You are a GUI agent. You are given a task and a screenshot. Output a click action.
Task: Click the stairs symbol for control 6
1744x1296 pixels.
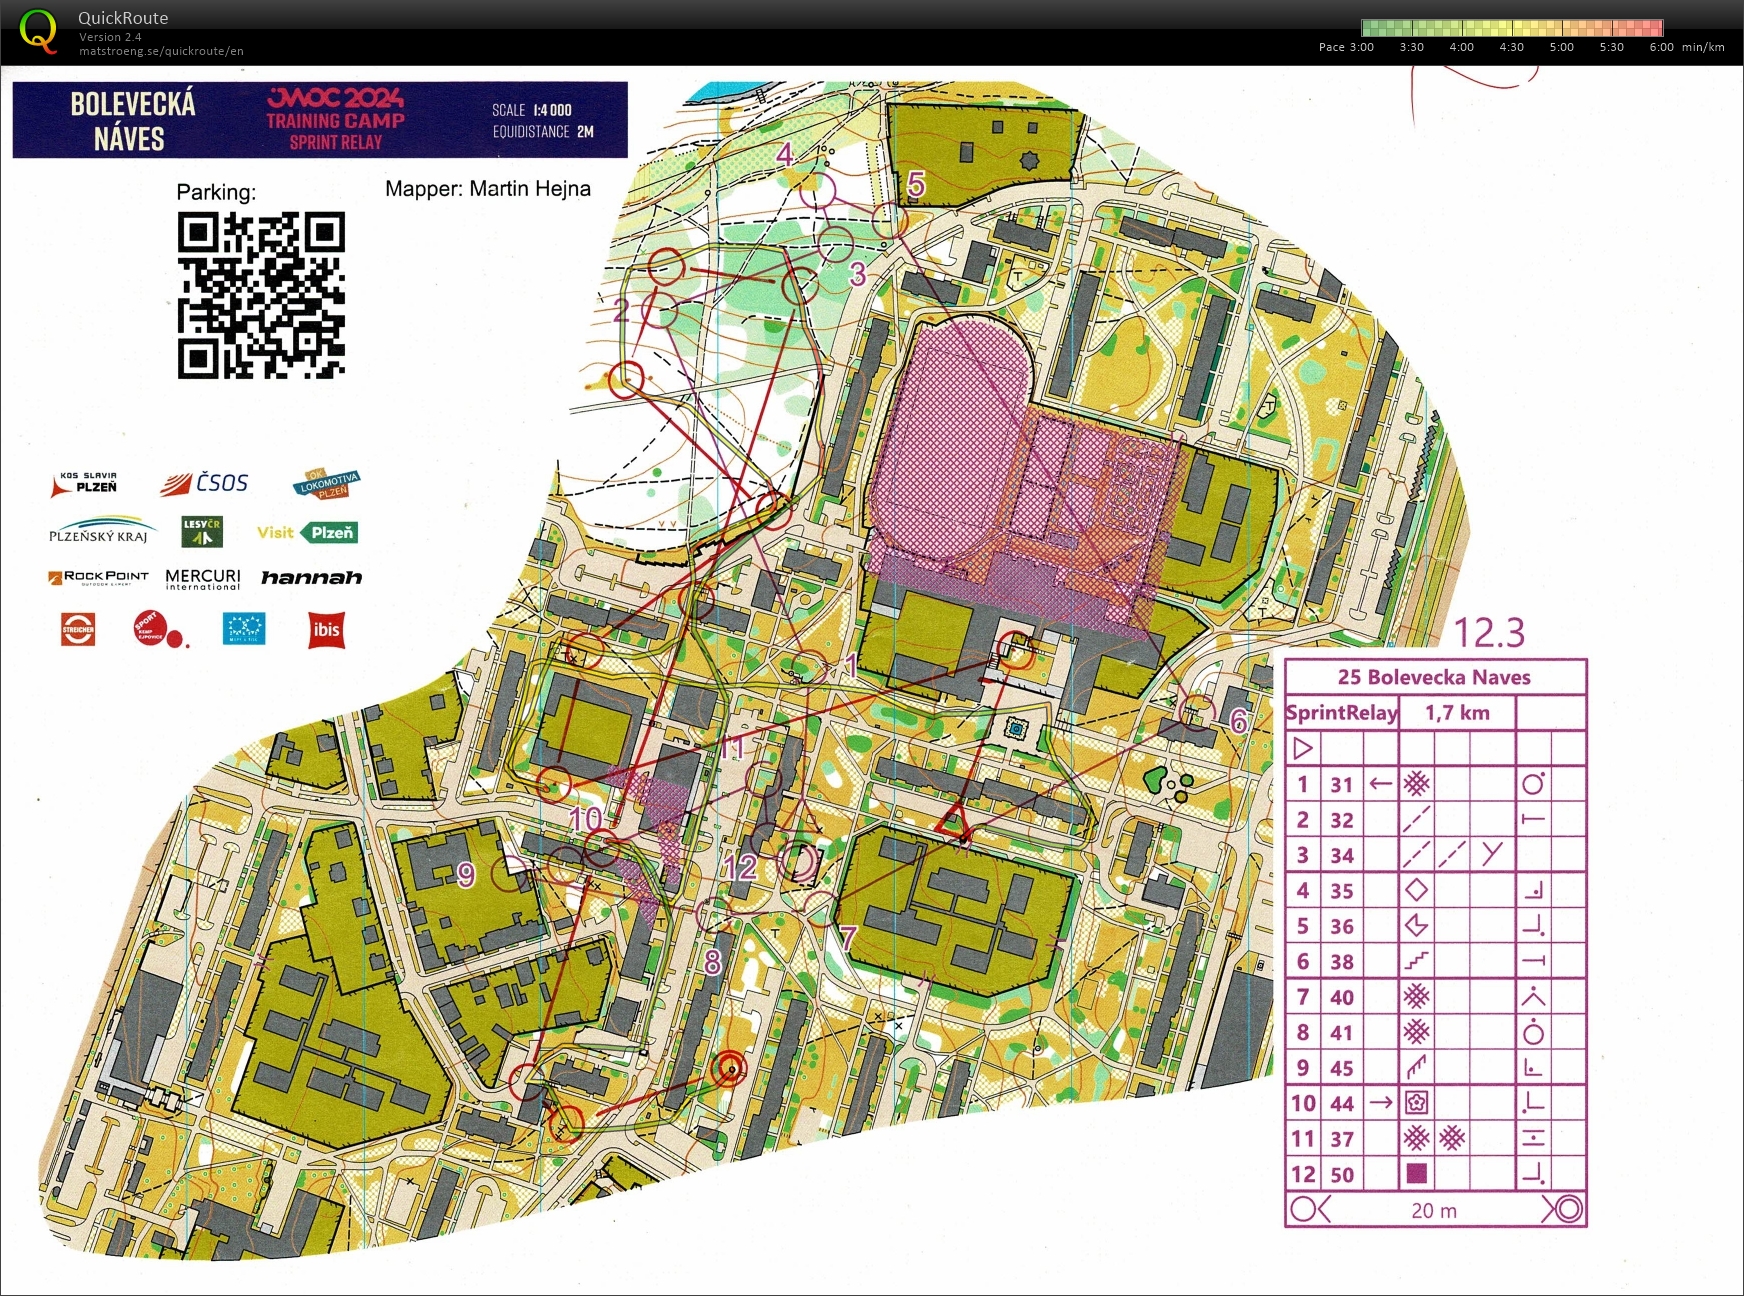pos(1416,962)
